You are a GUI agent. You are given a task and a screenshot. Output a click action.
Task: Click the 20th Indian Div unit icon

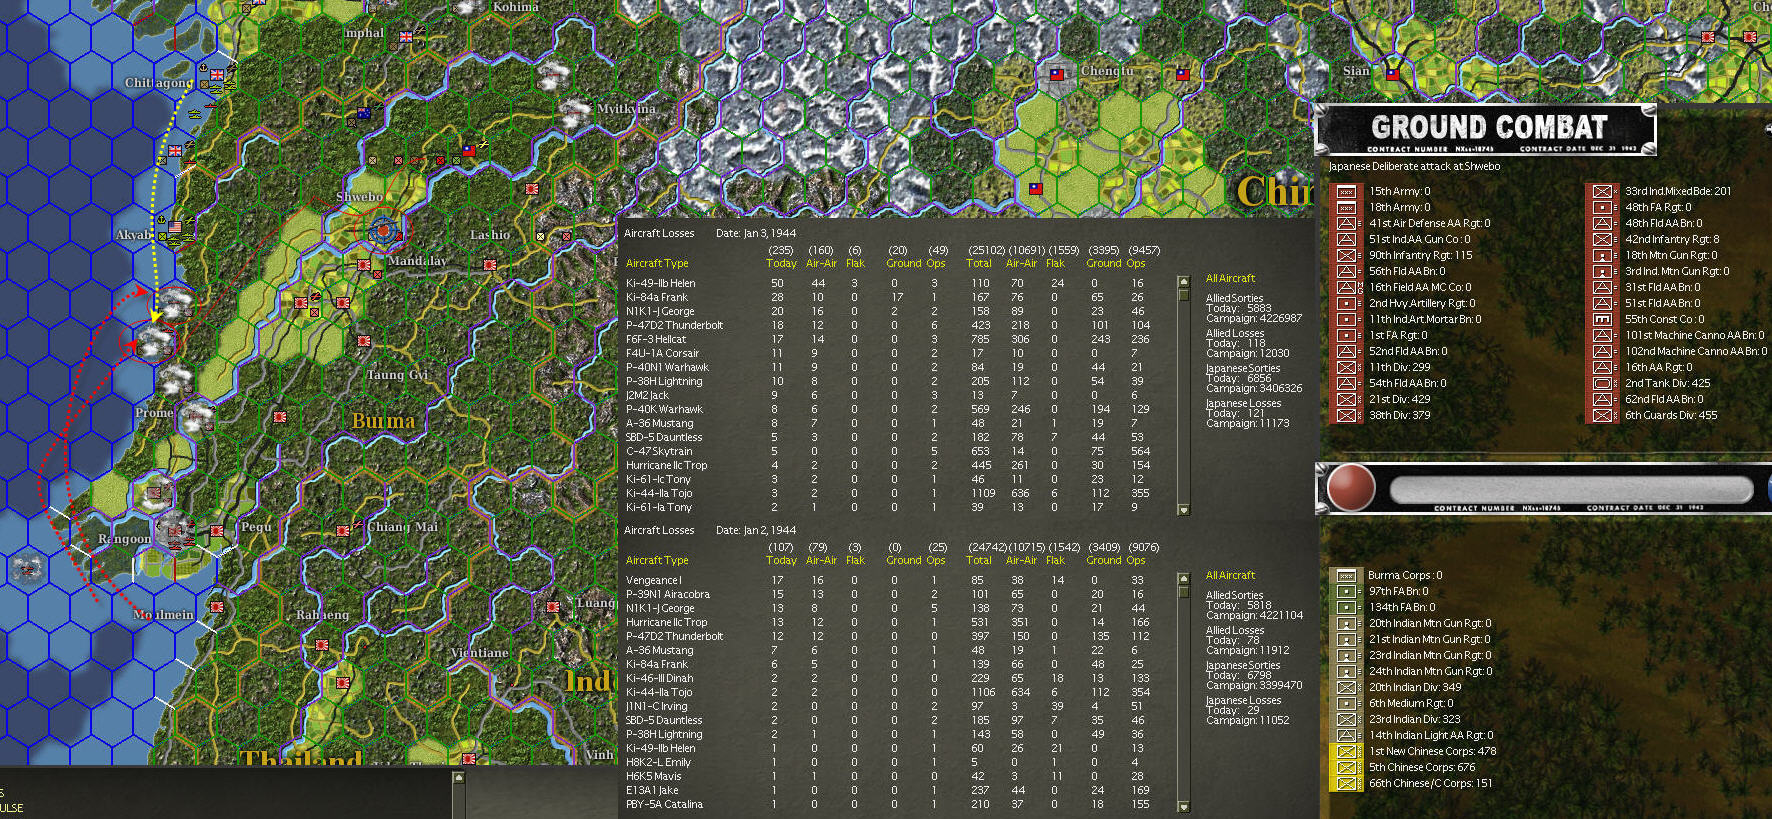tap(1346, 687)
